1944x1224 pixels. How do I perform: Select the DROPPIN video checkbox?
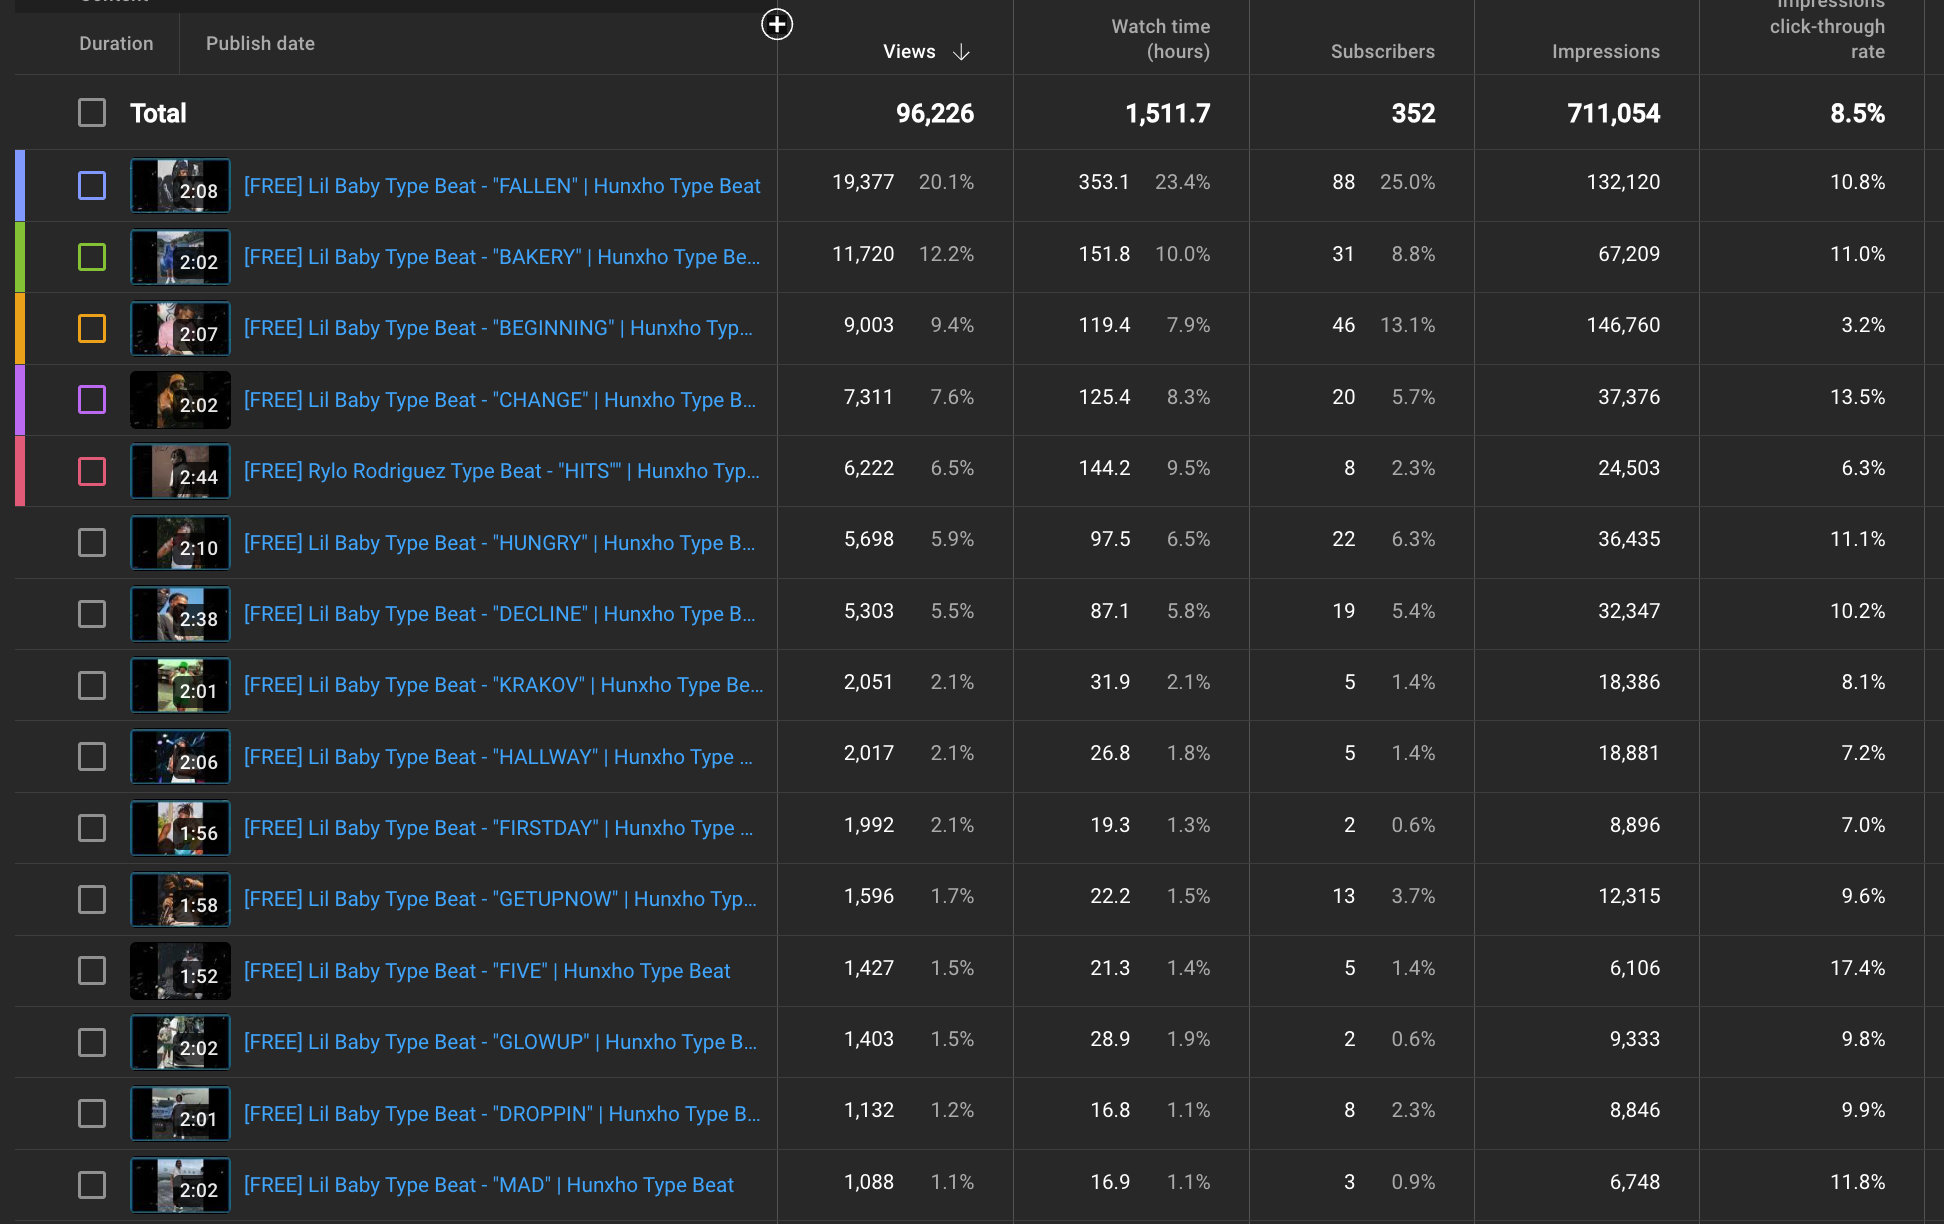click(x=92, y=1114)
